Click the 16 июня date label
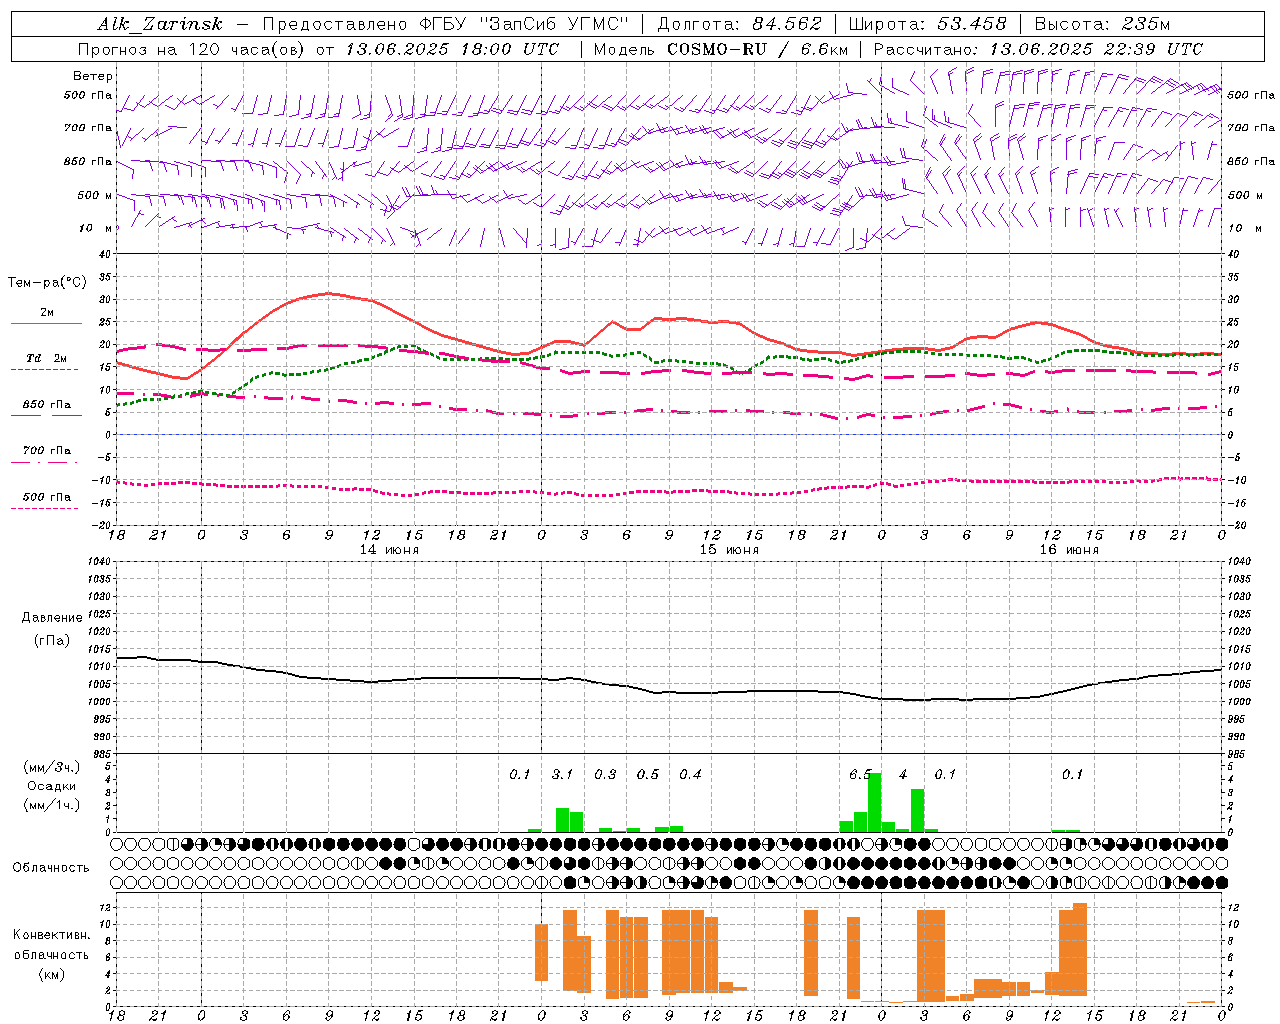This screenshot has width=1280, height=1024. tap(1069, 550)
